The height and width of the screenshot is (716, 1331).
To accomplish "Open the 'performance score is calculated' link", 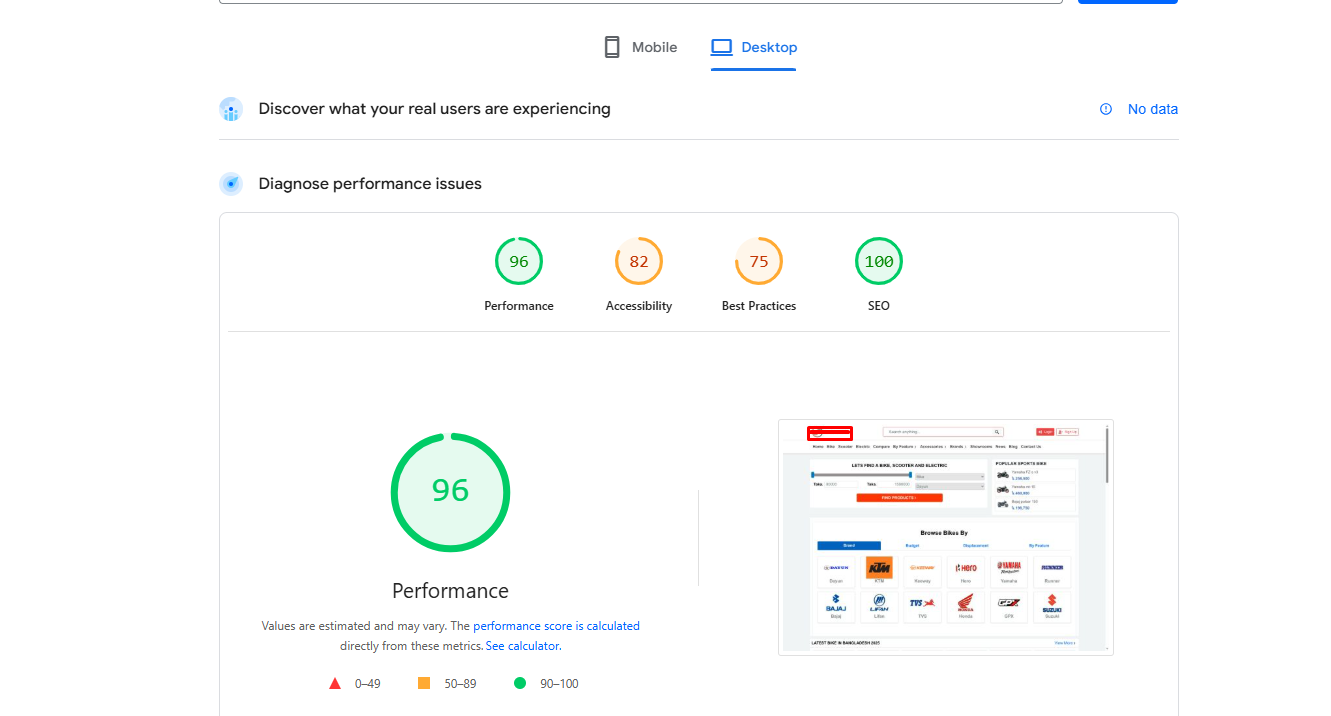I will 556,626.
